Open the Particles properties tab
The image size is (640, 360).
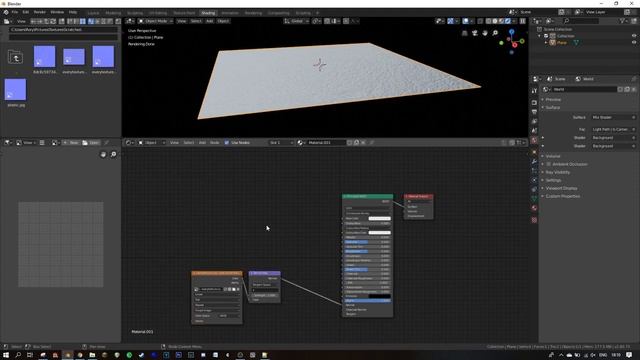click(x=534, y=171)
